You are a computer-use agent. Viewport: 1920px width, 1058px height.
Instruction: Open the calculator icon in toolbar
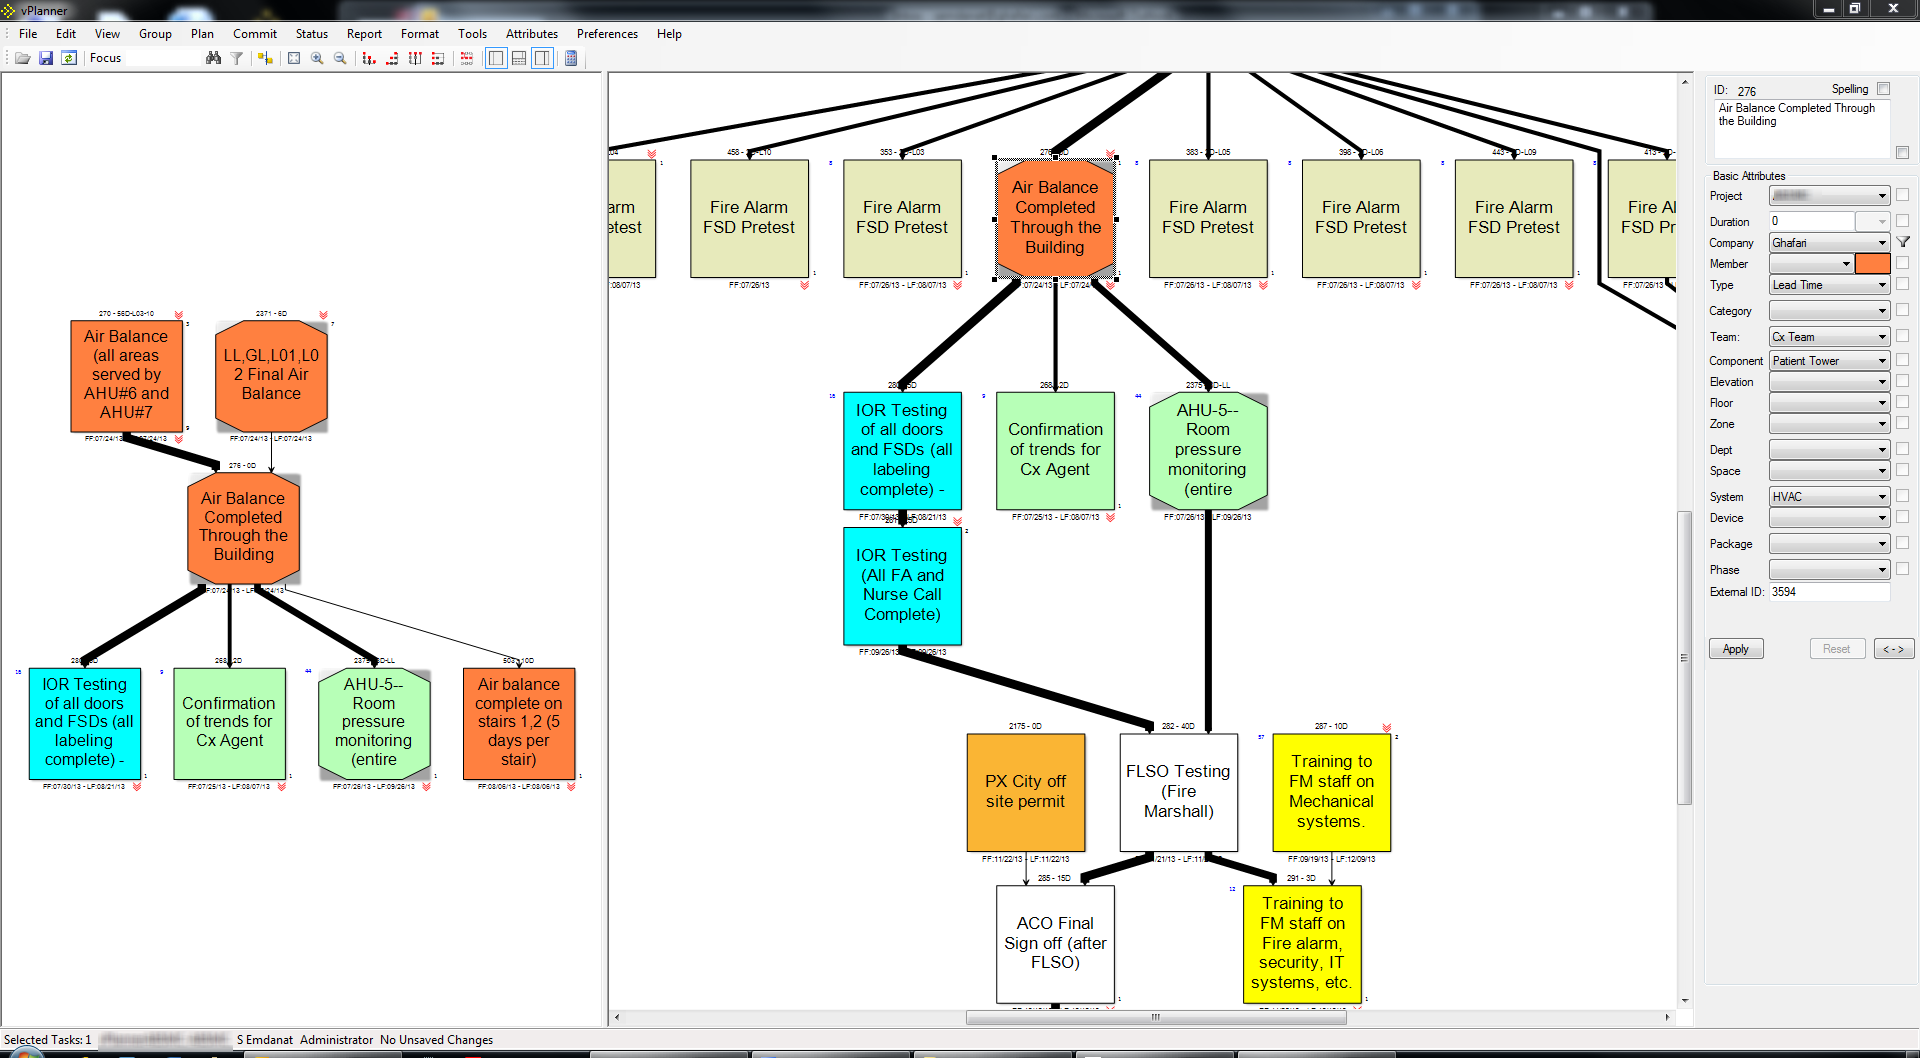[x=571, y=58]
